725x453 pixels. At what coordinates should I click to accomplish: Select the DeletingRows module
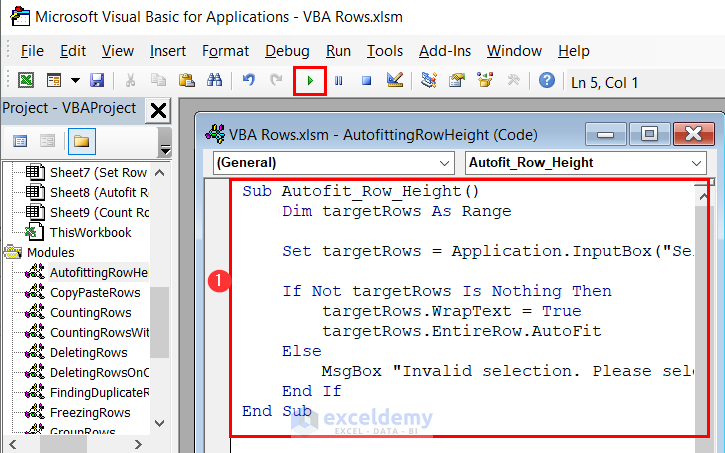point(88,352)
